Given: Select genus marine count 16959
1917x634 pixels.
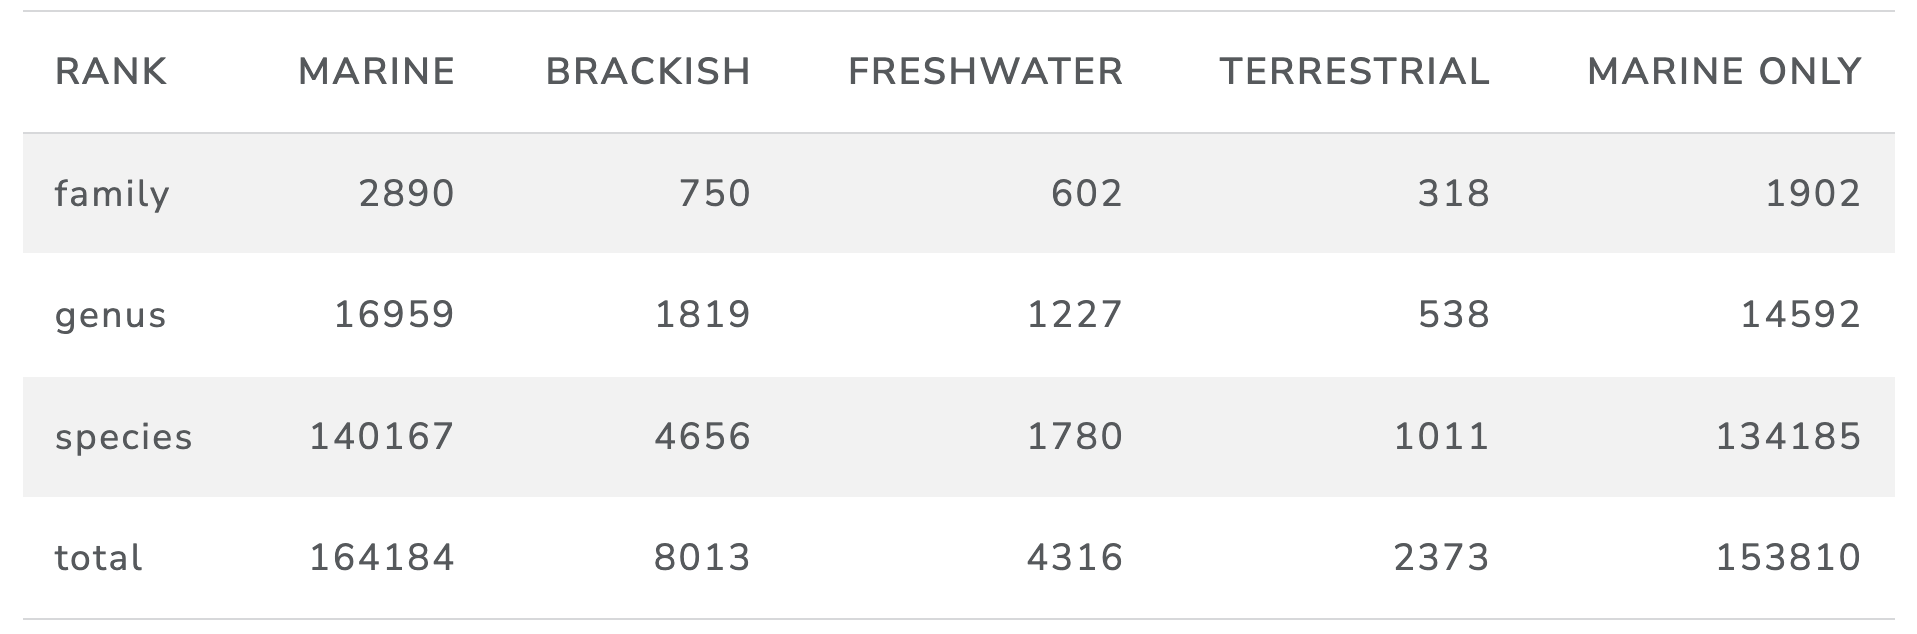Looking at the screenshot, I should (x=394, y=315).
